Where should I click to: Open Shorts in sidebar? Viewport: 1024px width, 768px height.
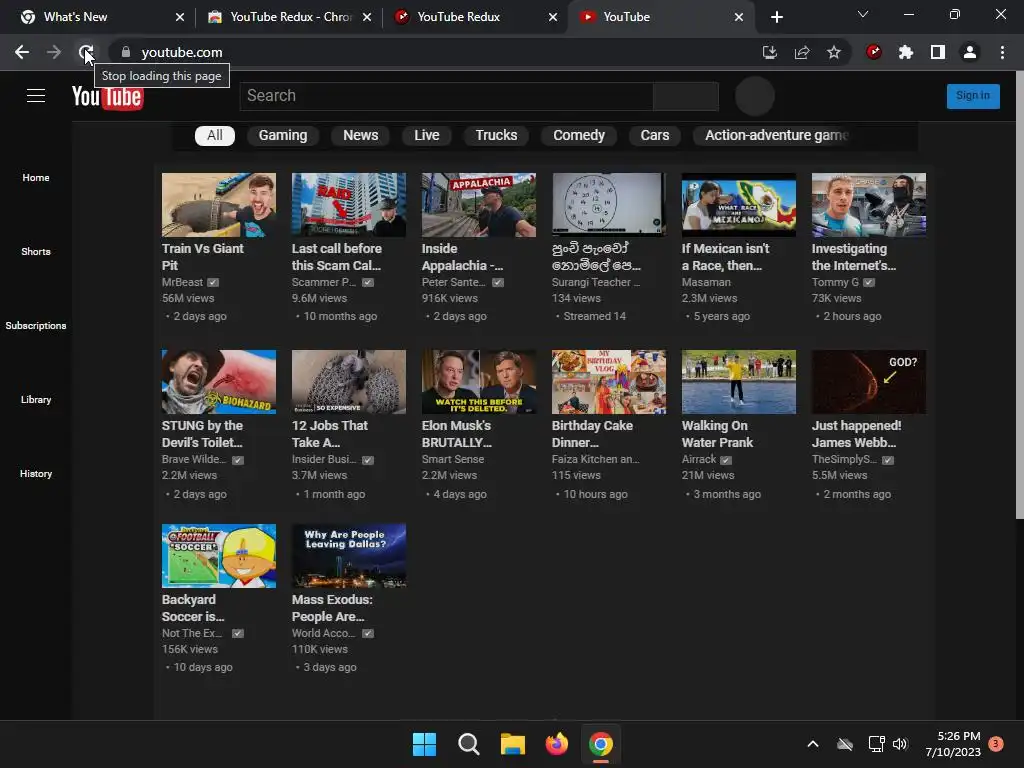pos(36,251)
